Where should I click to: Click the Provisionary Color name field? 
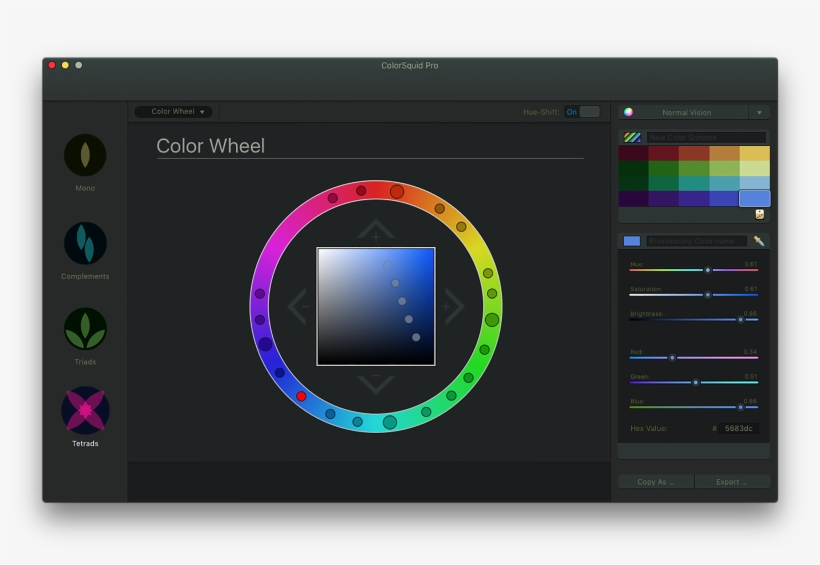coord(697,241)
